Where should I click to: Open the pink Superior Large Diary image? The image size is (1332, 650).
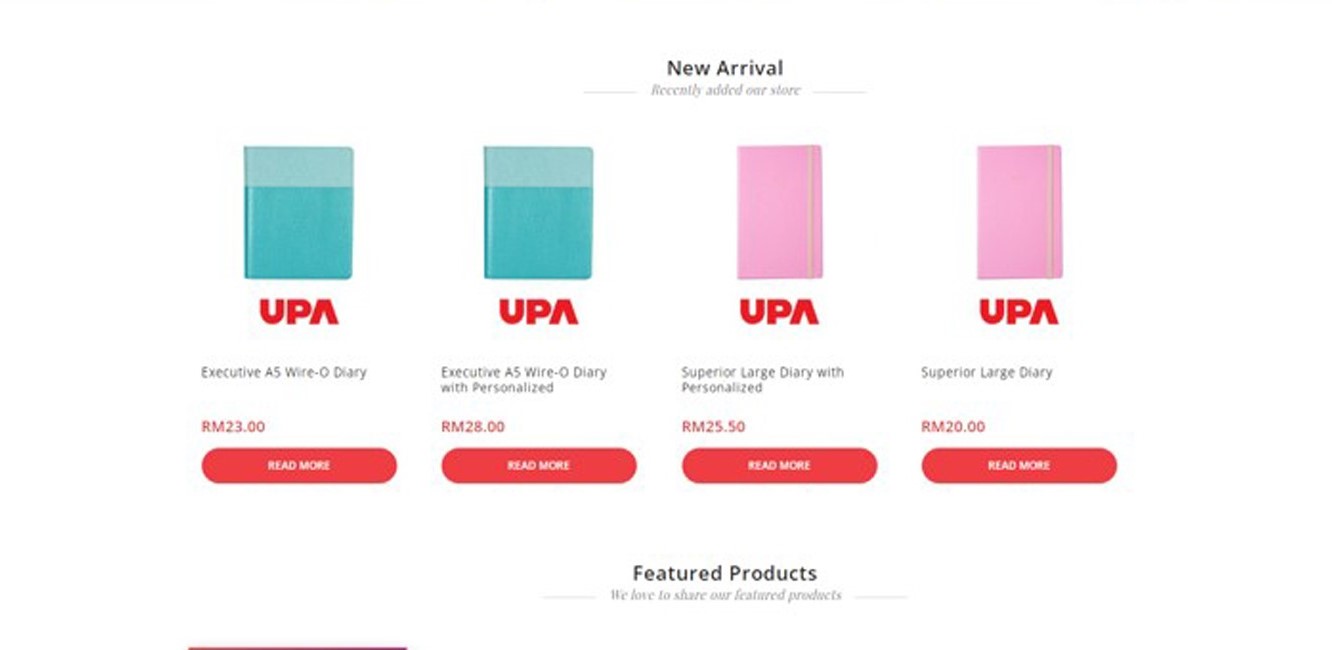coord(1019,212)
